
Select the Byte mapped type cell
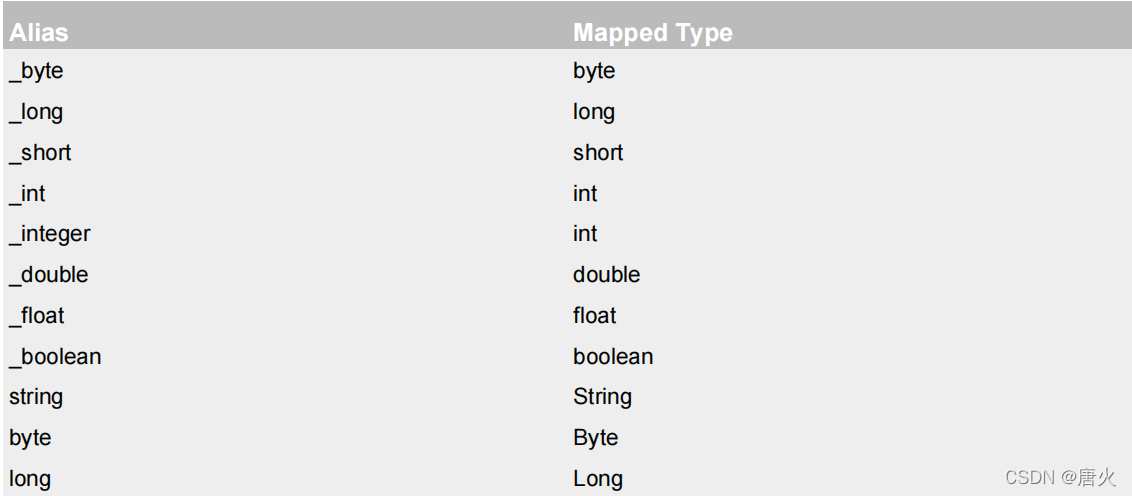pyautogui.click(x=596, y=438)
